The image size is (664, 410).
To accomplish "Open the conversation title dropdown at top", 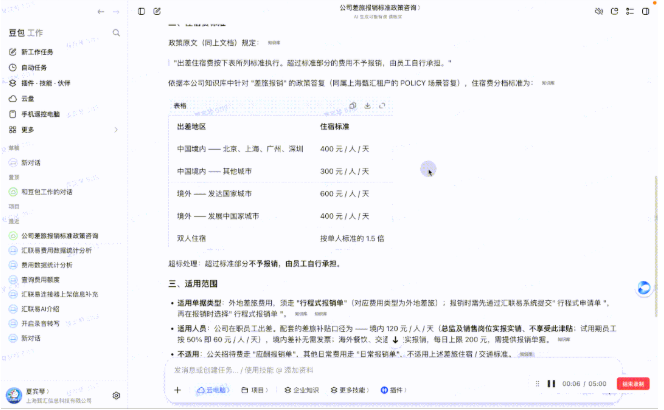I will tap(379, 8).
